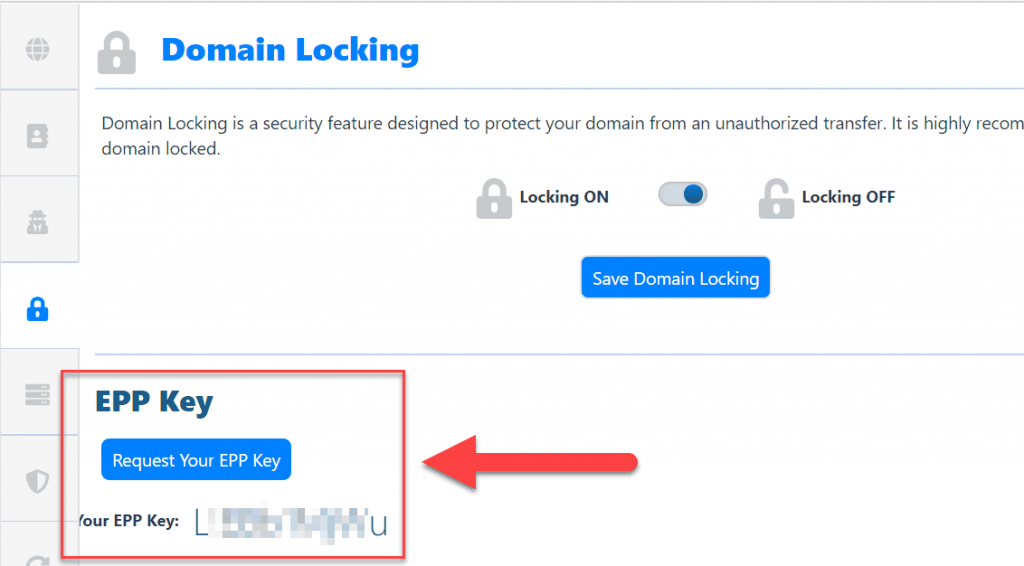Toggle the domain locking switch
This screenshot has width=1024, height=566.
[x=683, y=195]
